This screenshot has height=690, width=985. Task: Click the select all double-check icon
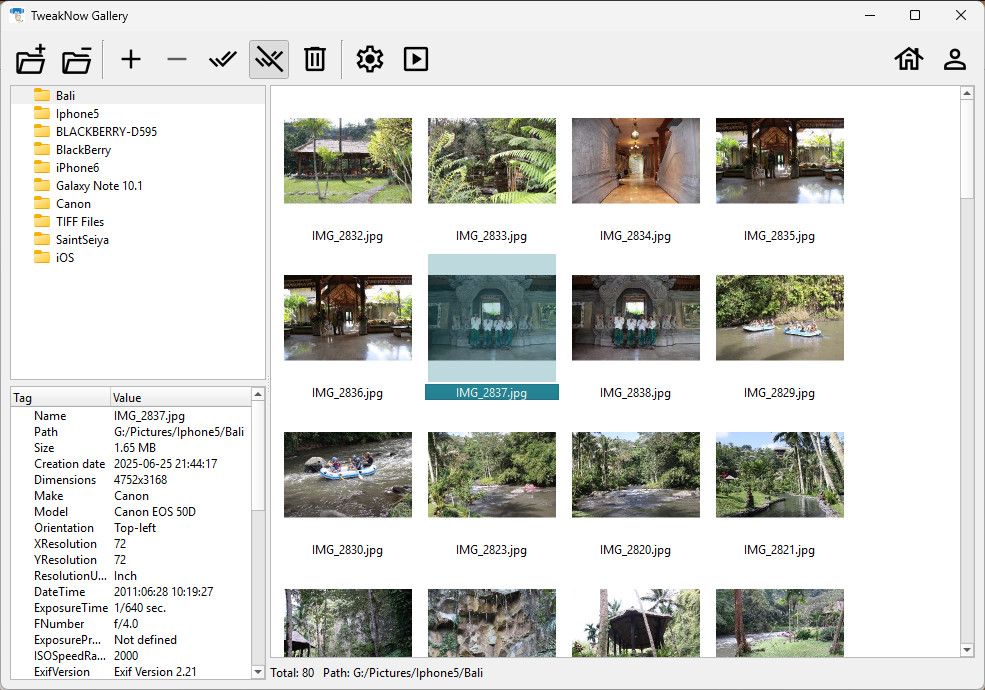click(x=222, y=60)
